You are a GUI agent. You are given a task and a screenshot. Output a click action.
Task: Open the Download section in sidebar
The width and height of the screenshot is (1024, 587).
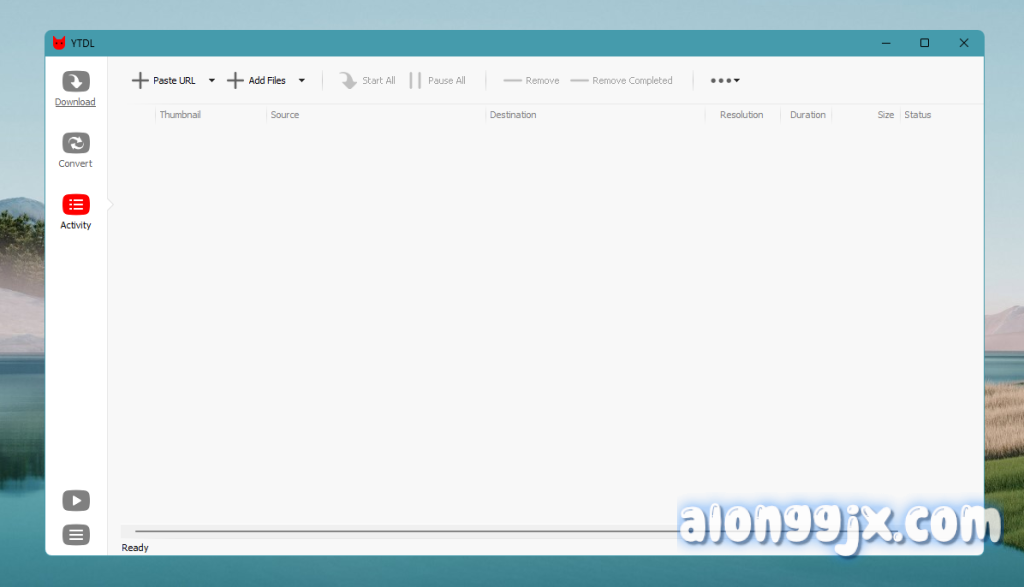[75, 88]
